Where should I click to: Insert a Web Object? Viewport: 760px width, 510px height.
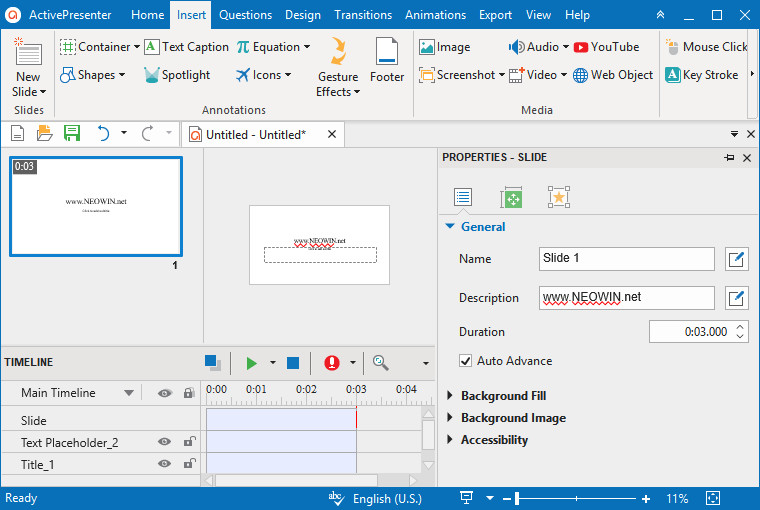[581, 75]
